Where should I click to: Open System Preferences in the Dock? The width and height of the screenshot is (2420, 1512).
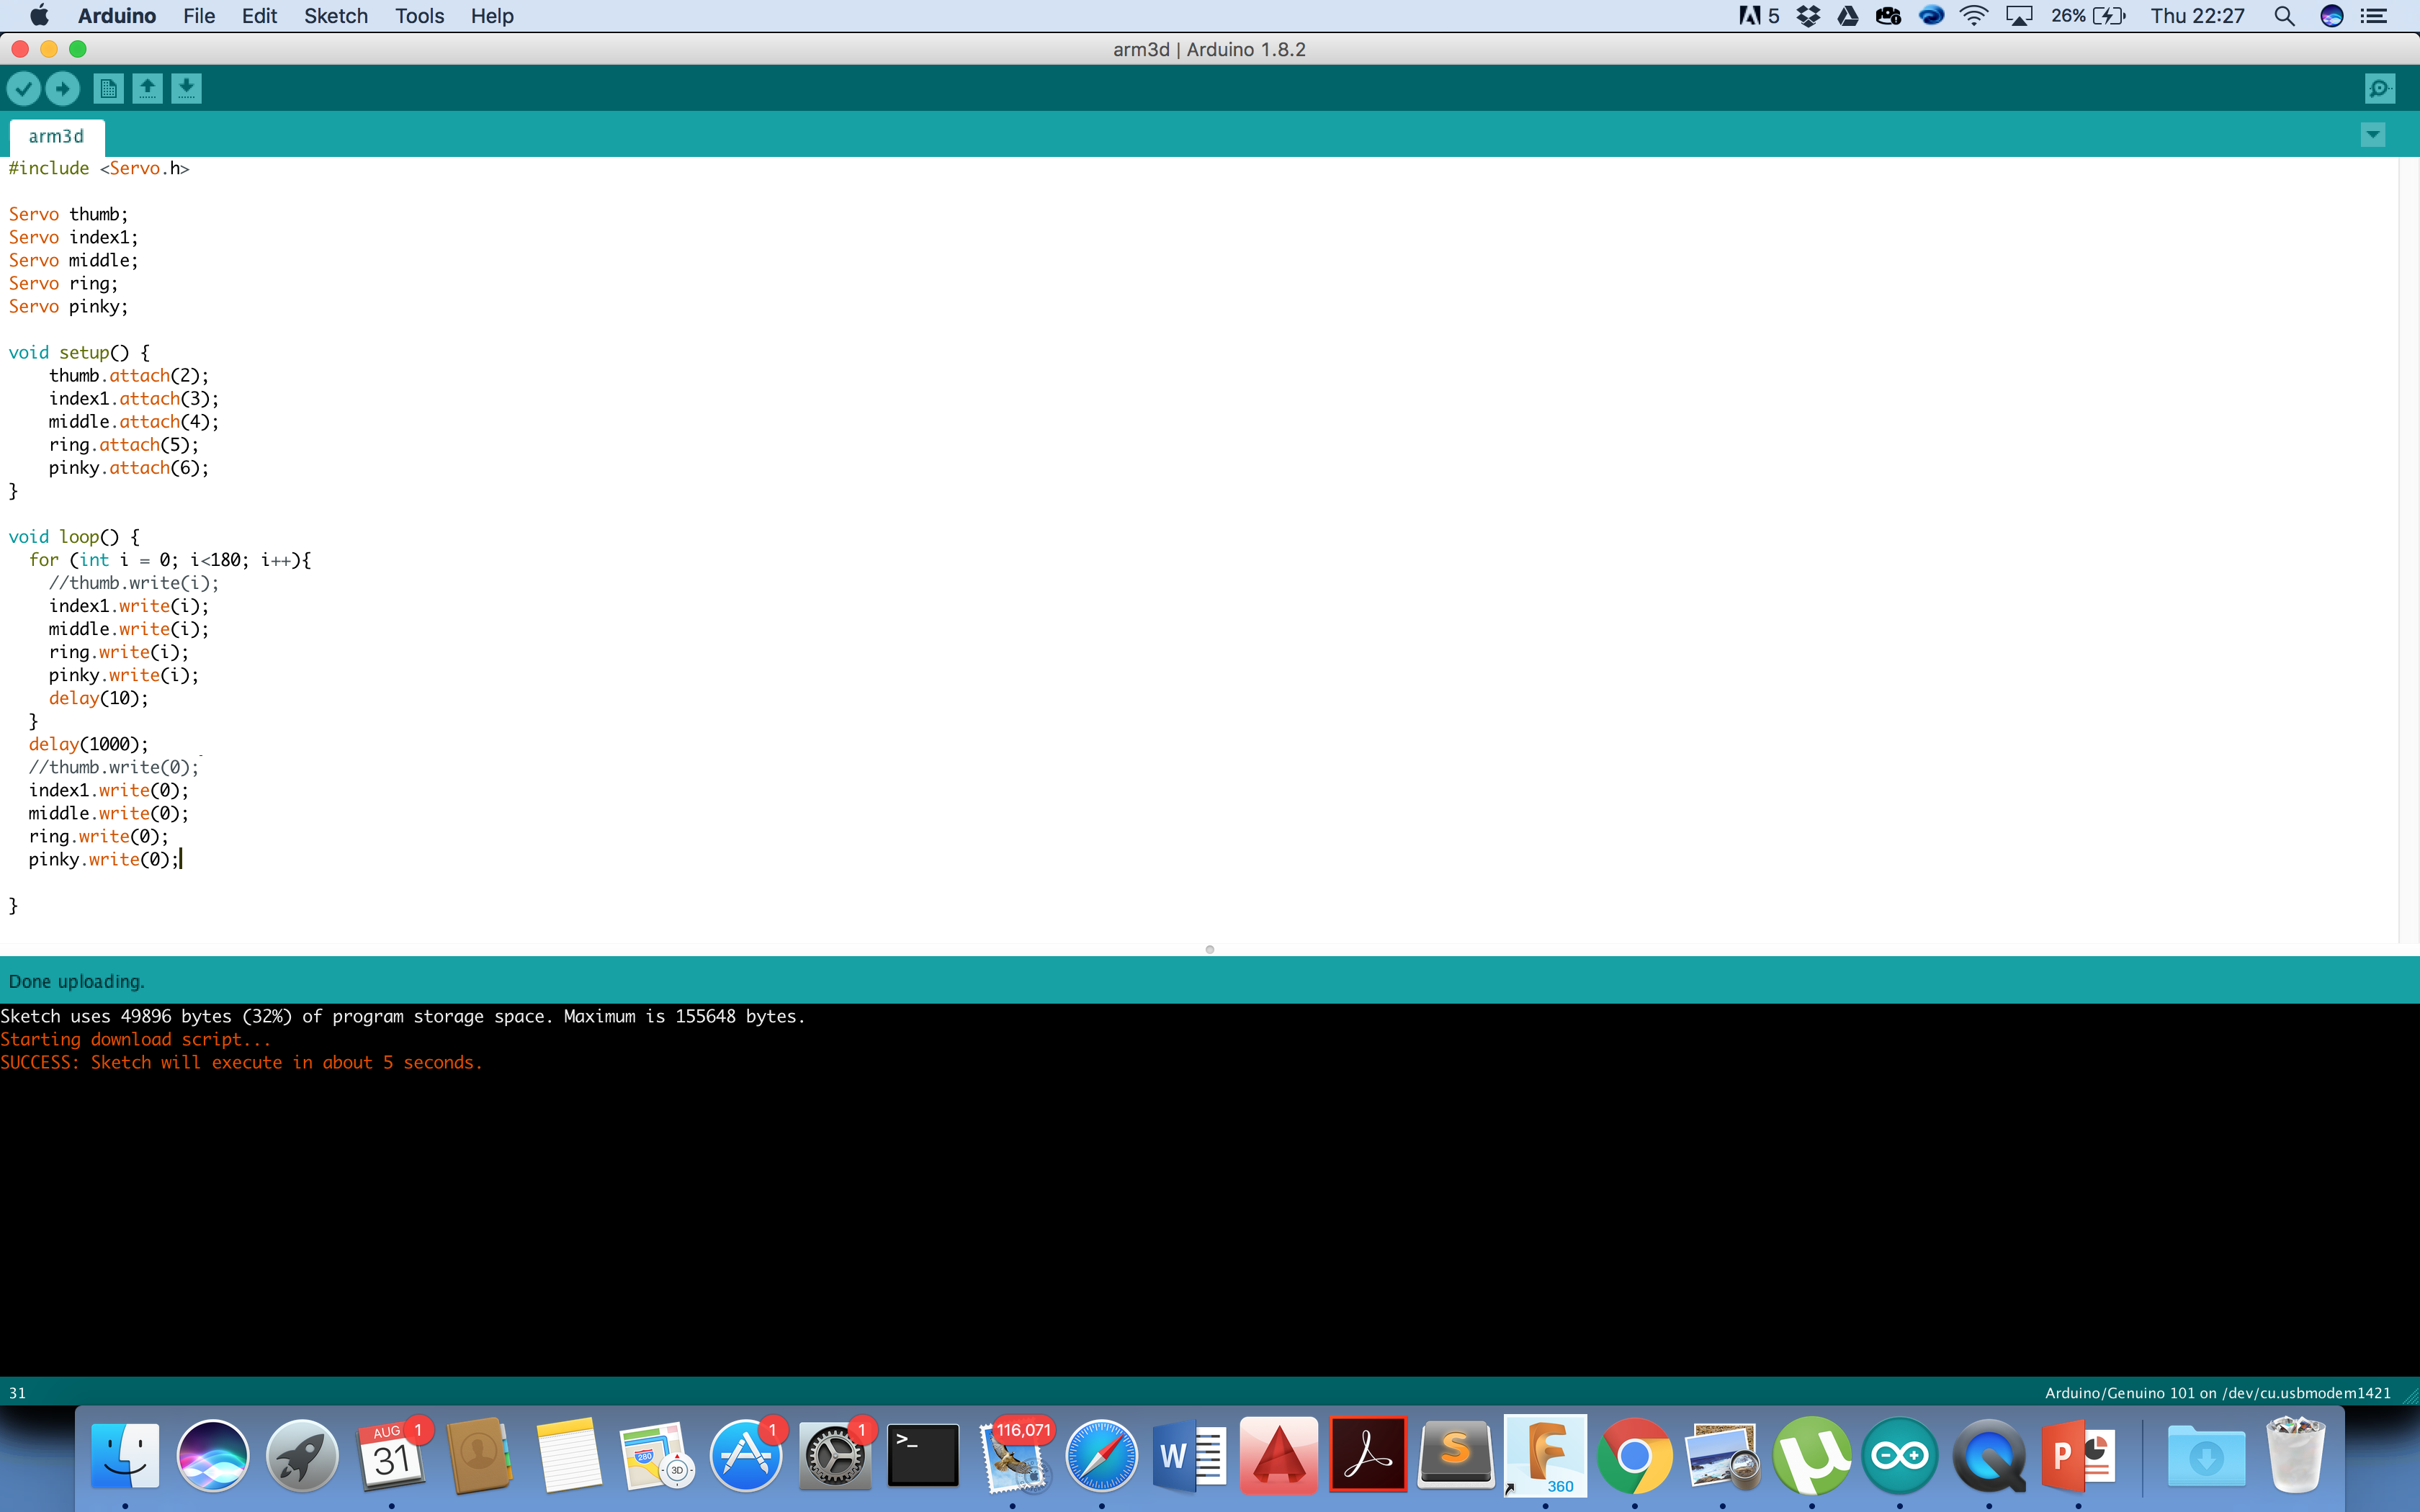(x=835, y=1456)
